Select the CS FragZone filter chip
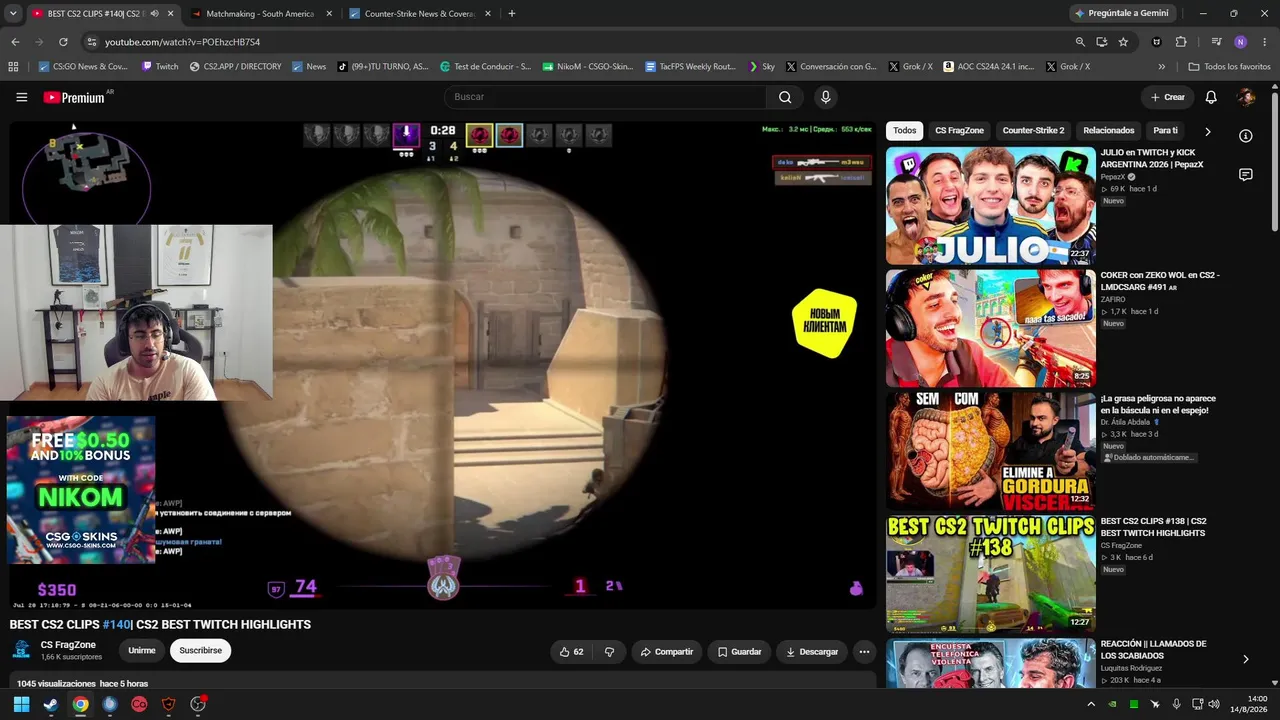The height and width of the screenshot is (720, 1280). (x=960, y=131)
